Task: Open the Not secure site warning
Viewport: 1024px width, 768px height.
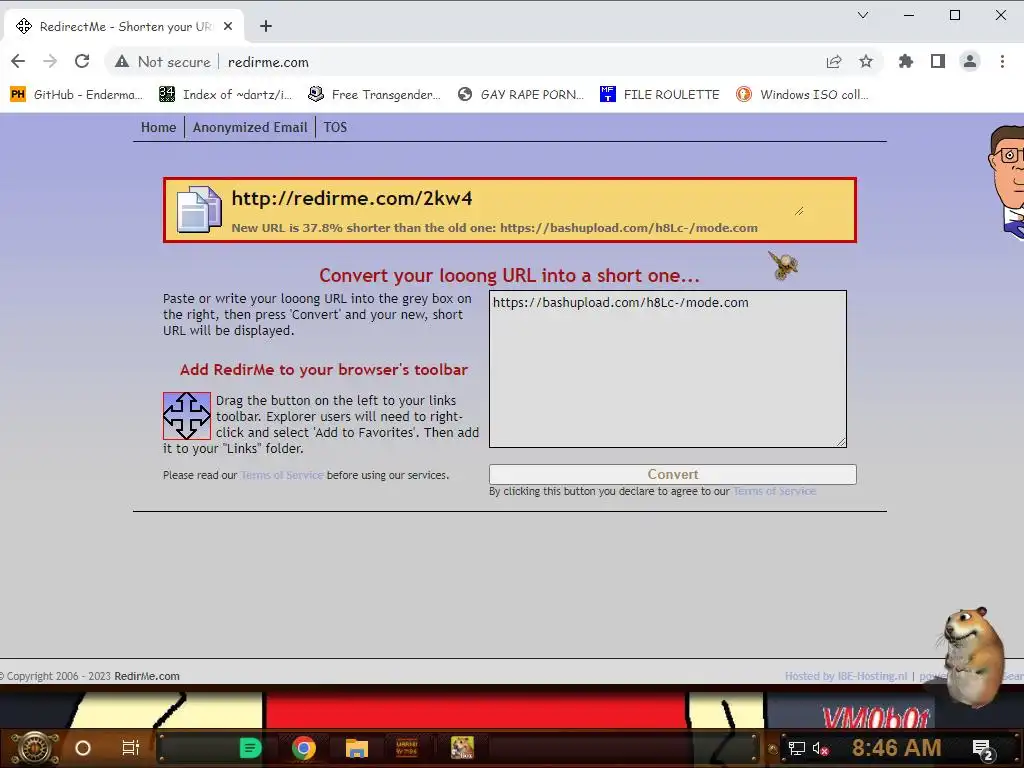Action: (x=163, y=62)
